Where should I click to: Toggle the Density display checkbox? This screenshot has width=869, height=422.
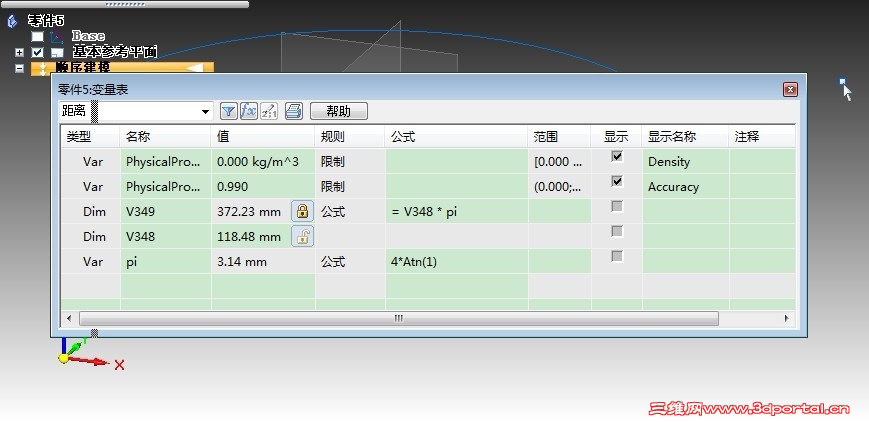coord(616,156)
